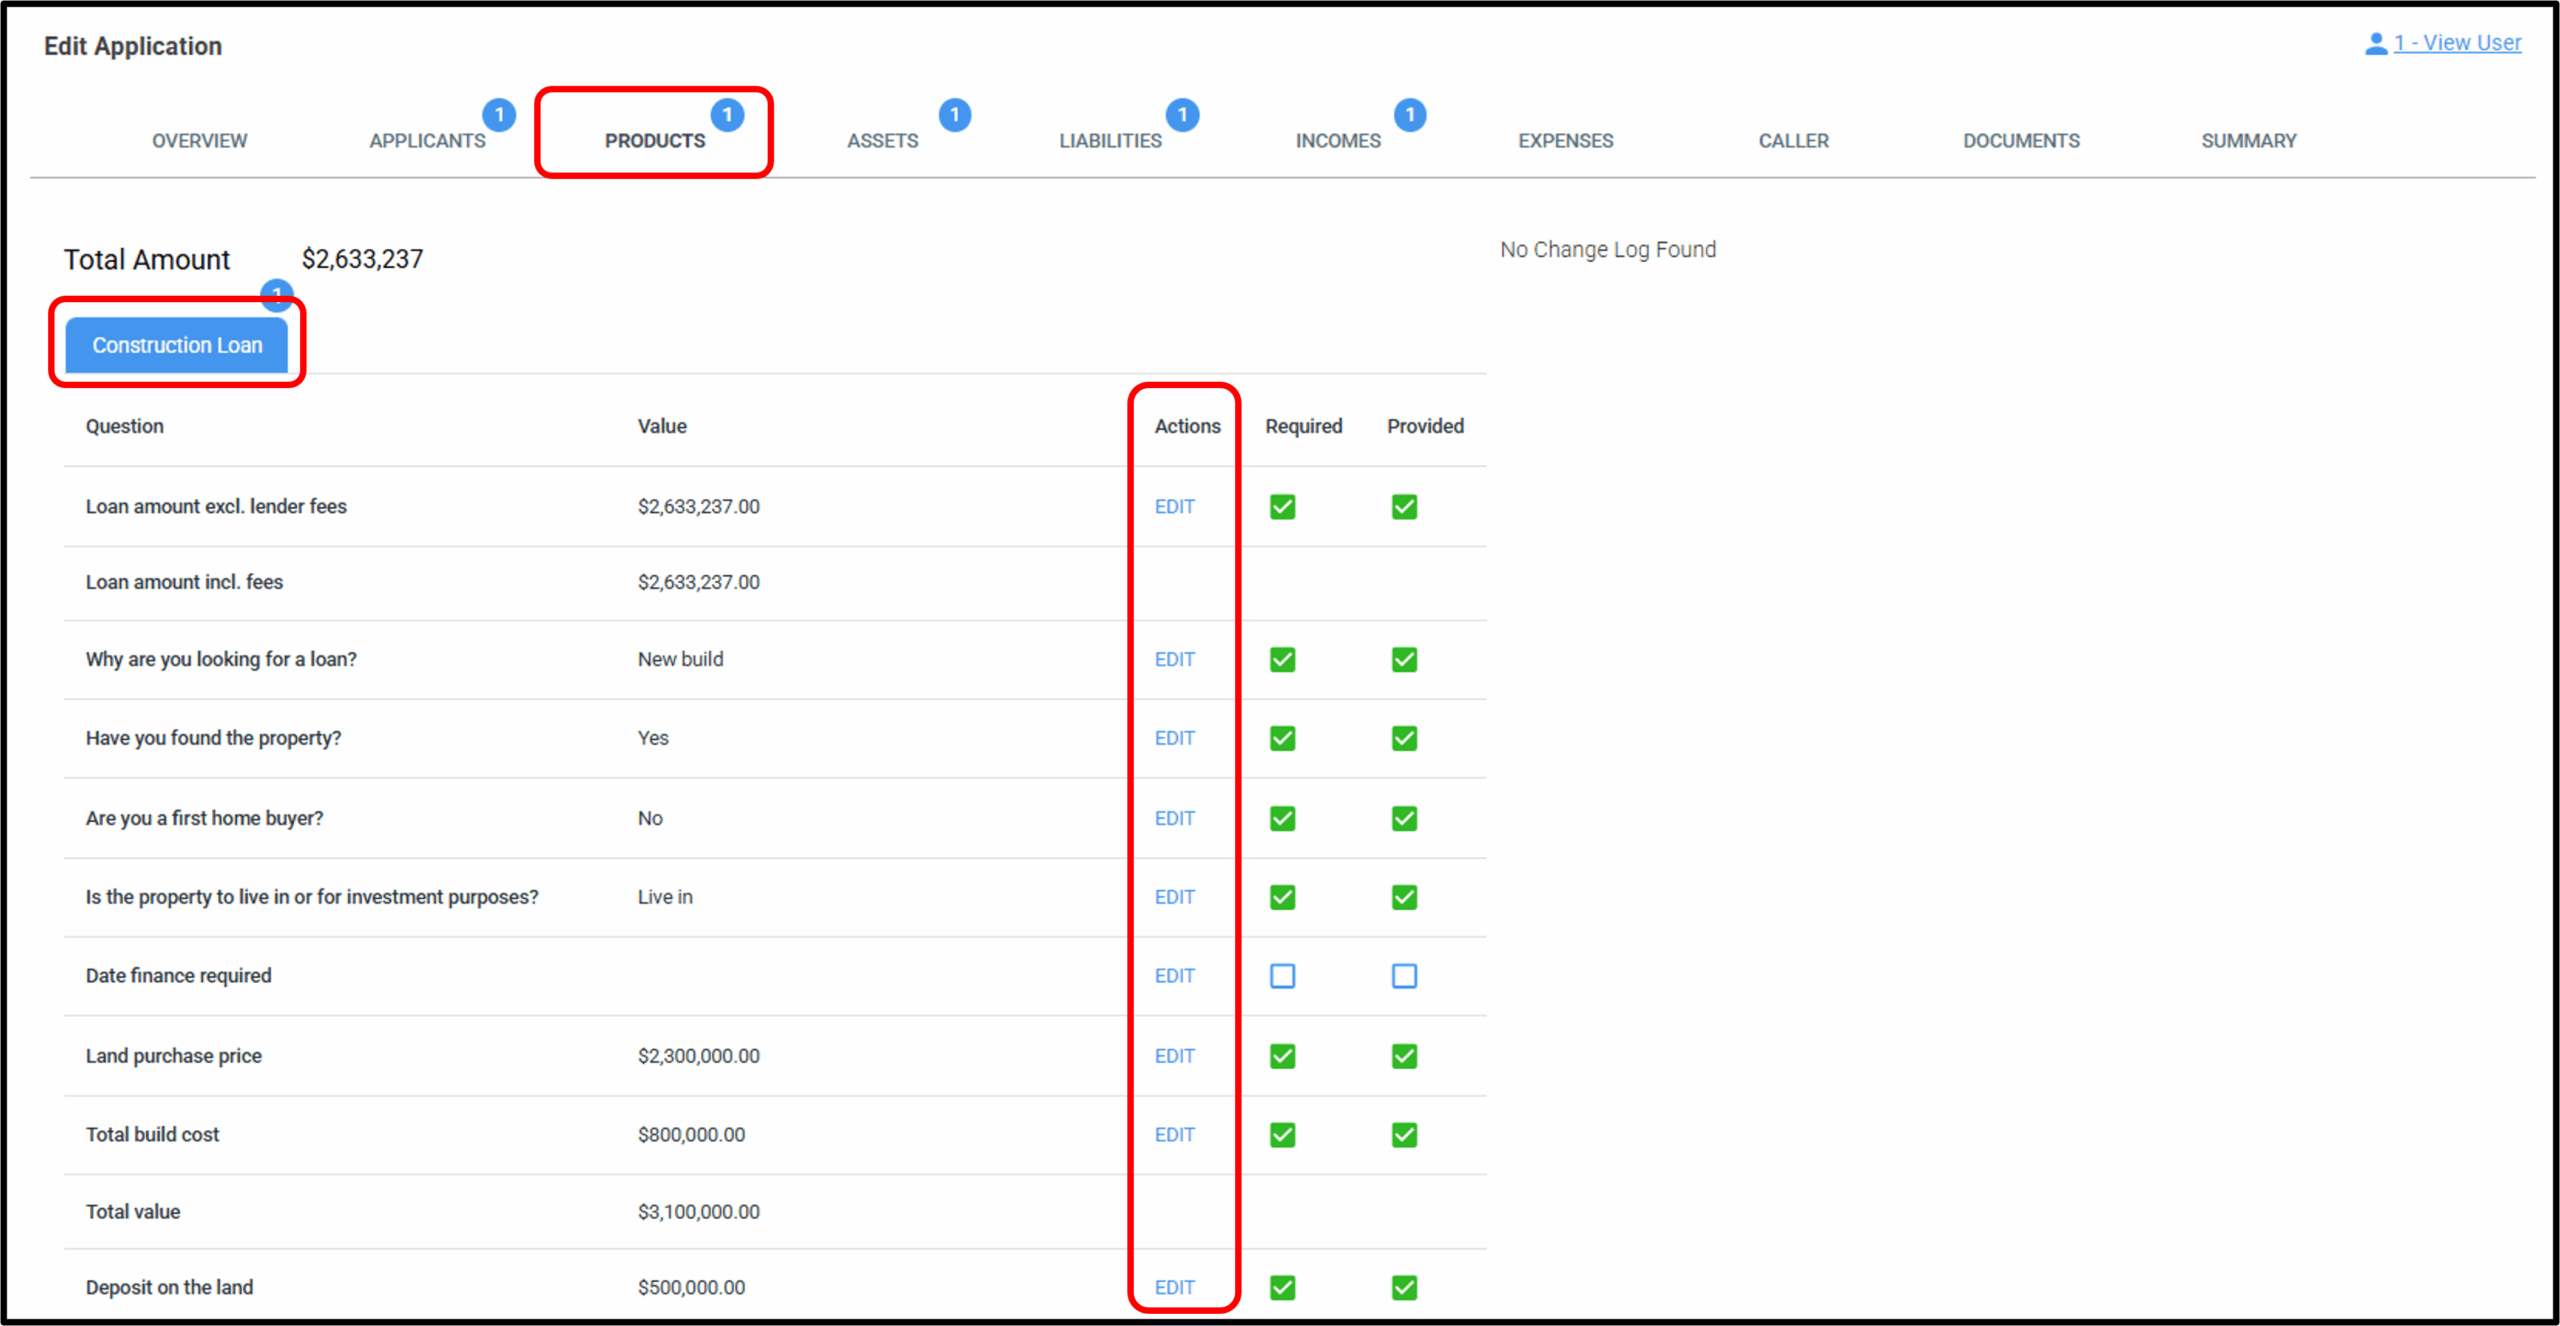This screenshot has height=1326, width=2560.
Task: Select the Construction Loan product button
Action: click(177, 345)
